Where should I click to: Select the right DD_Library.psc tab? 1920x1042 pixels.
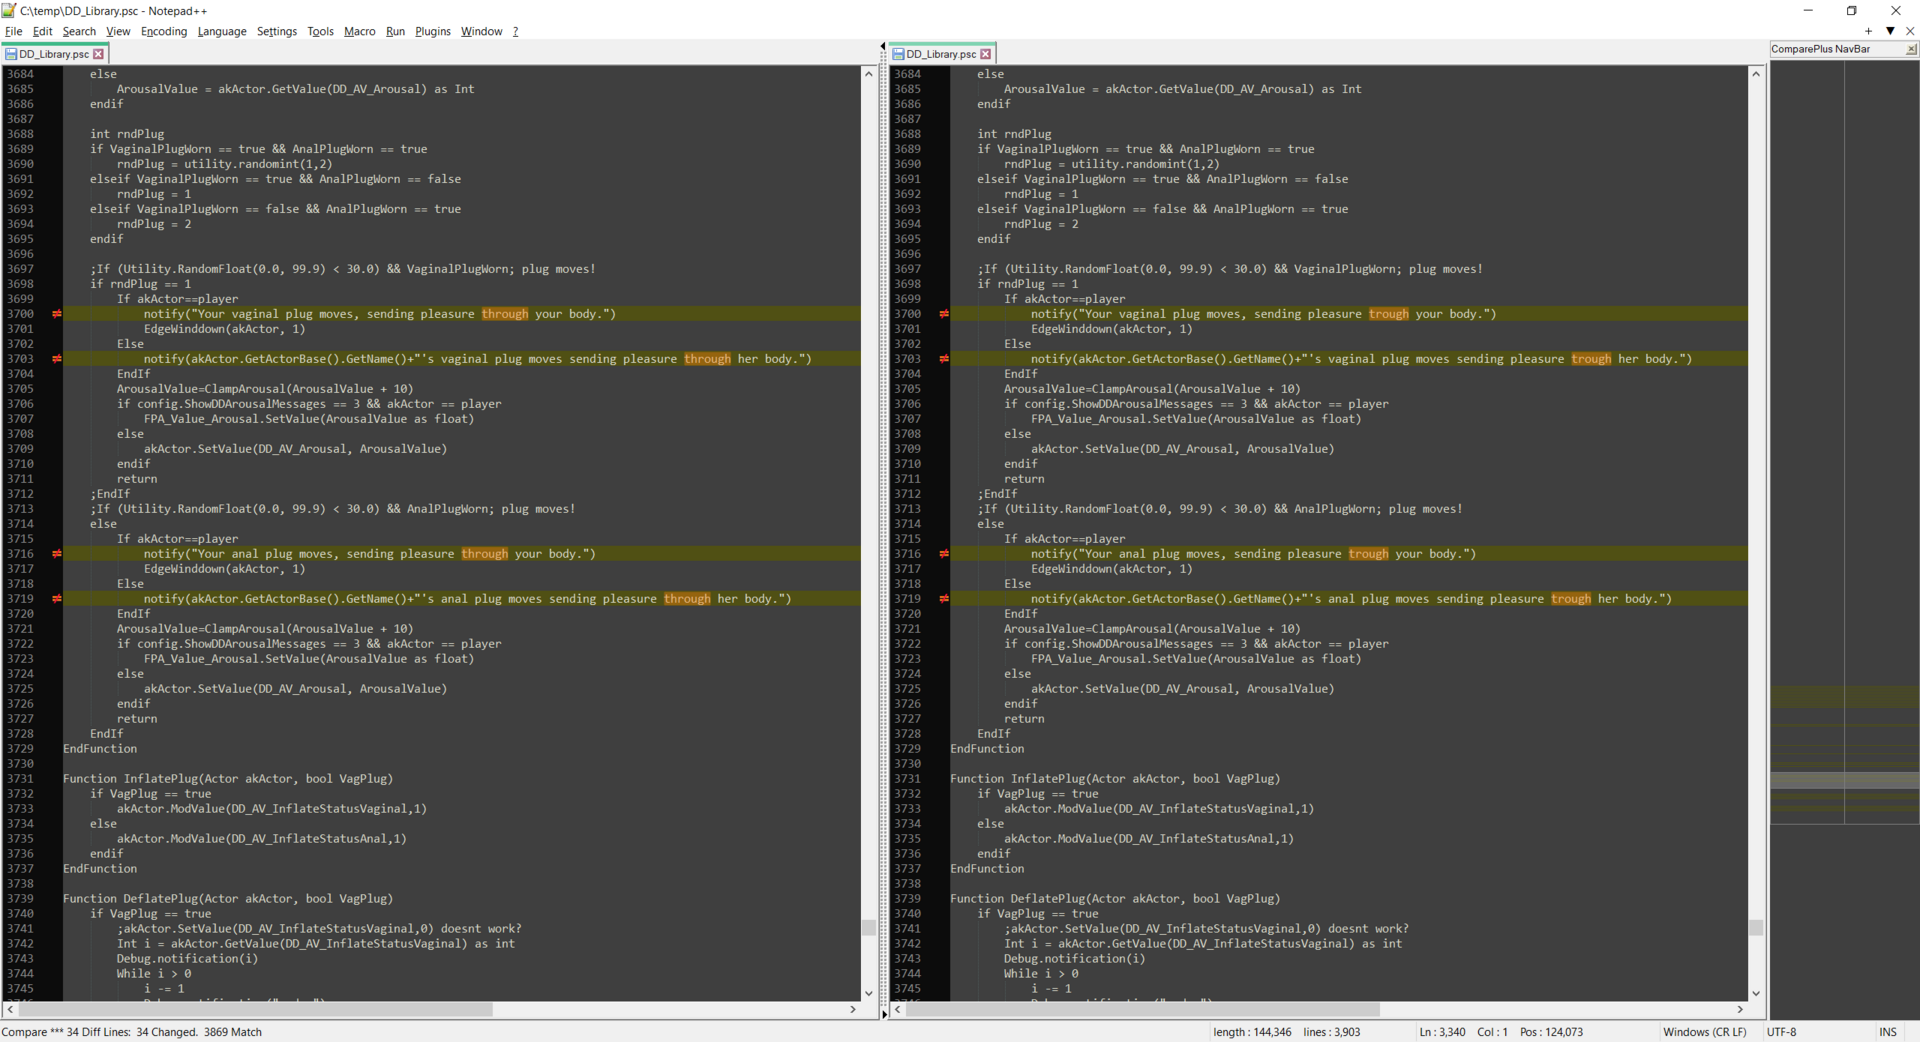pyautogui.click(x=941, y=54)
